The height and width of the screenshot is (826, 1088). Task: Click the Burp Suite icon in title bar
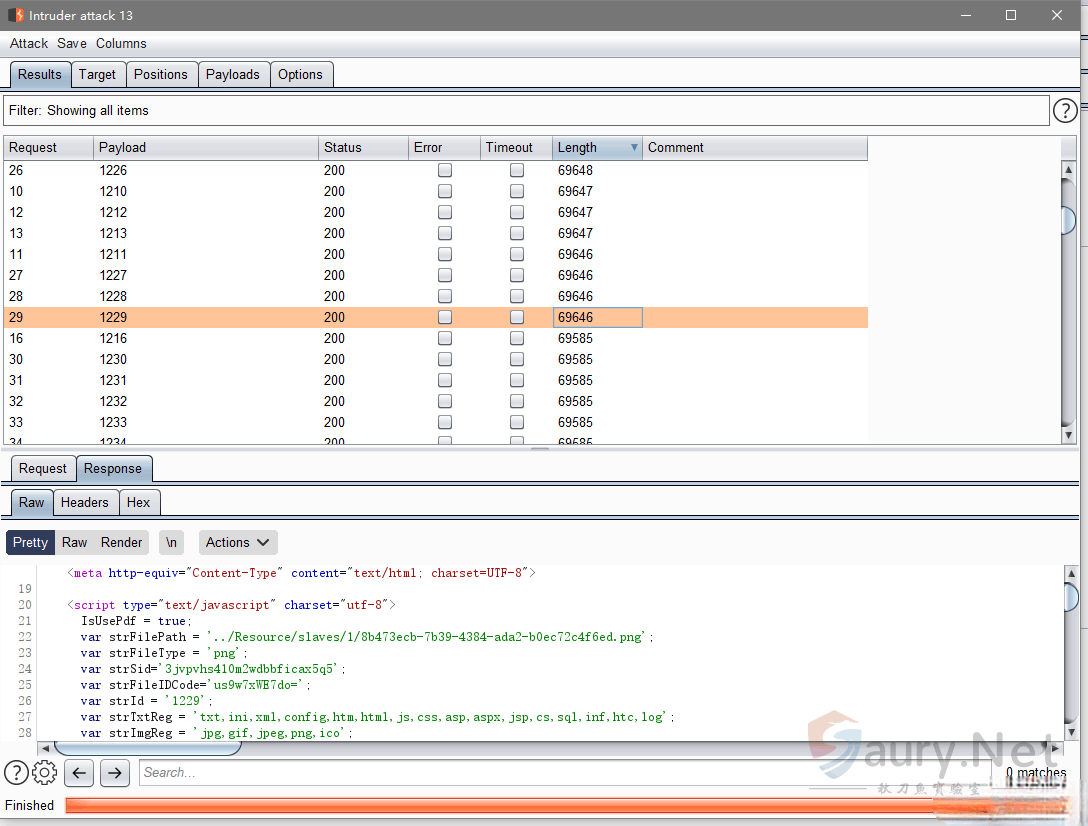(16, 15)
